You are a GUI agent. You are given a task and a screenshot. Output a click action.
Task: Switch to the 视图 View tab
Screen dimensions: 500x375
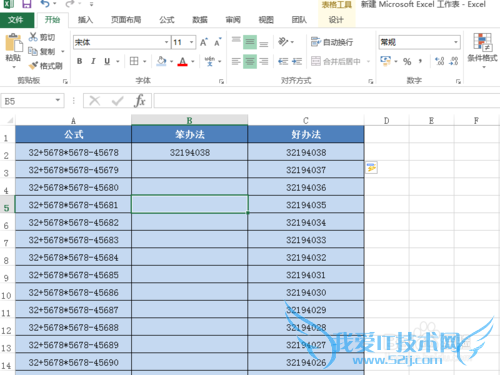pos(266,20)
